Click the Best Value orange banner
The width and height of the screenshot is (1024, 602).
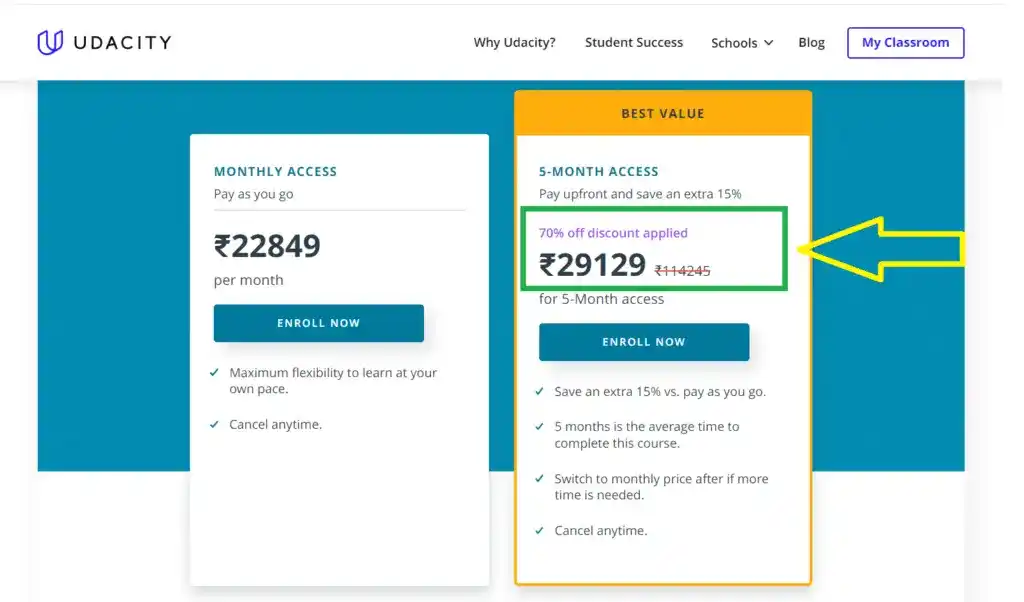(662, 114)
